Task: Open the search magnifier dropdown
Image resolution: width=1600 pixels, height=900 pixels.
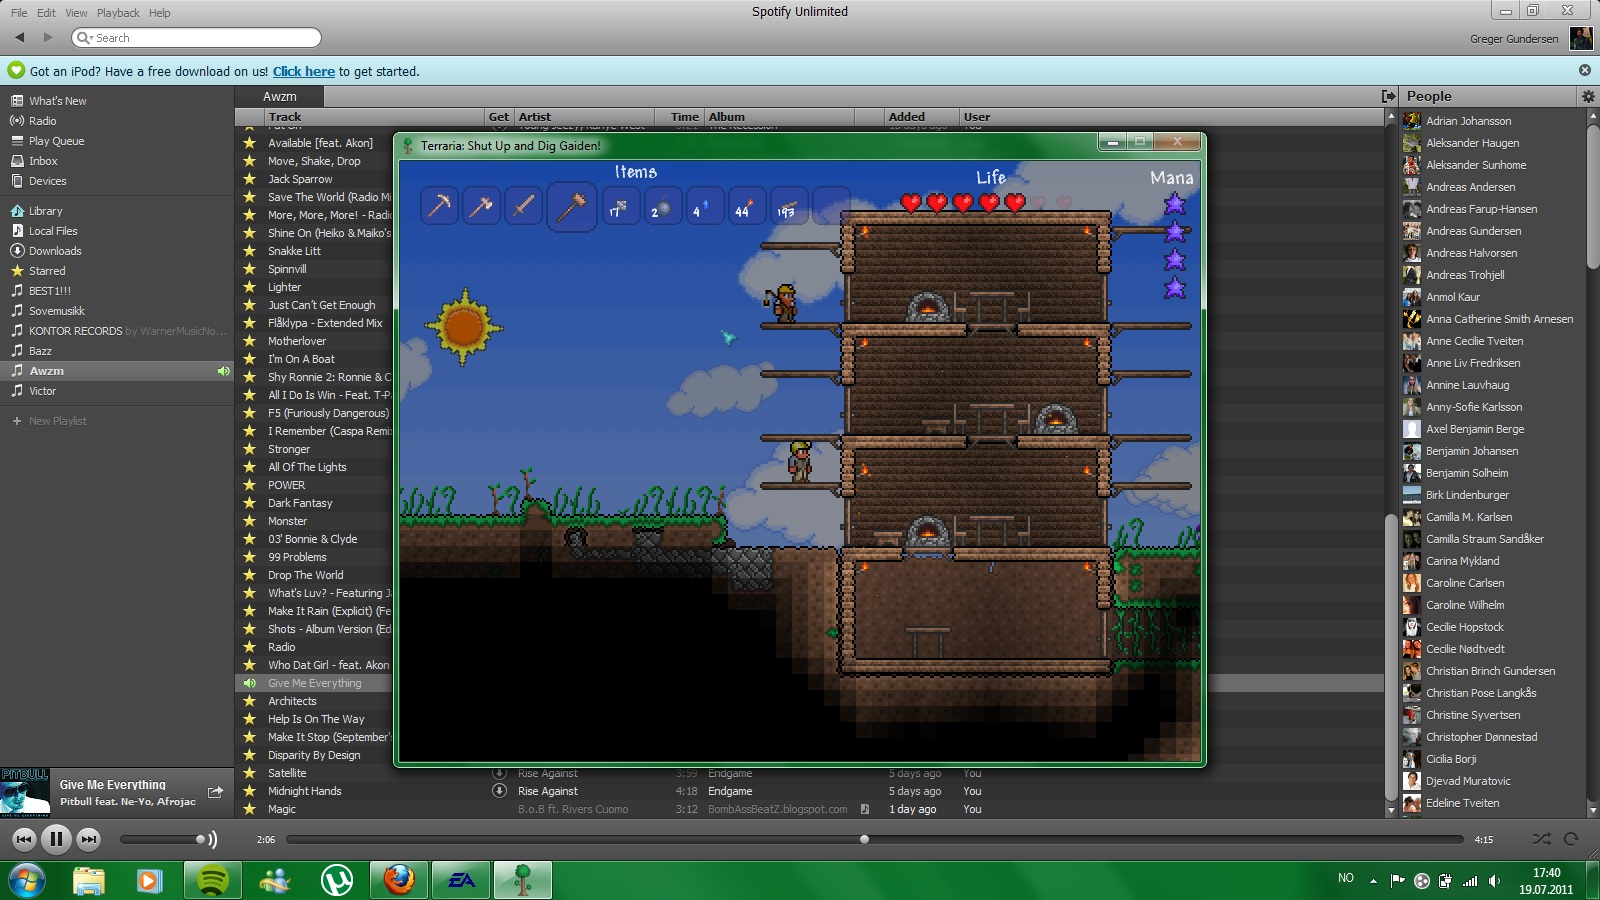Action: (84, 38)
